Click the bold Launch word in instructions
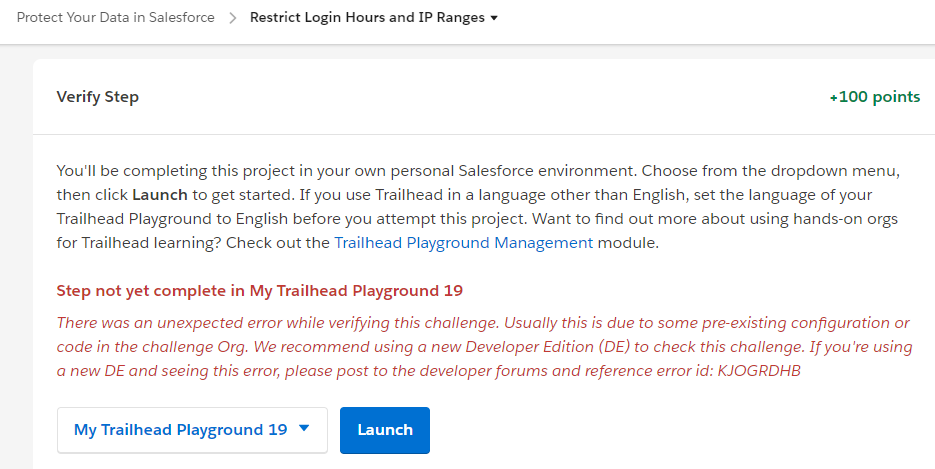The width and height of the screenshot is (935, 469). pos(161,194)
